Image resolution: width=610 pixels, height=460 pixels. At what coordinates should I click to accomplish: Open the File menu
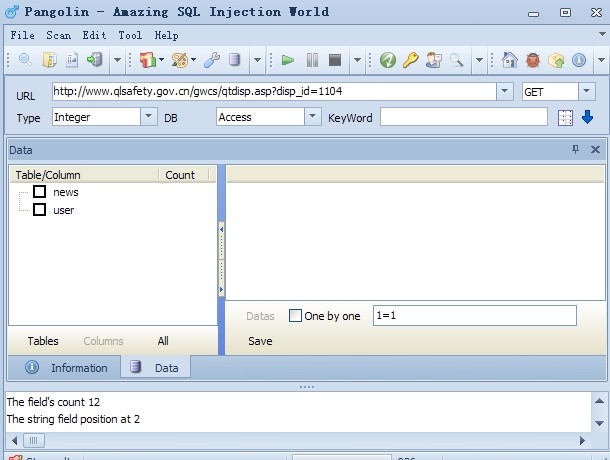22,35
